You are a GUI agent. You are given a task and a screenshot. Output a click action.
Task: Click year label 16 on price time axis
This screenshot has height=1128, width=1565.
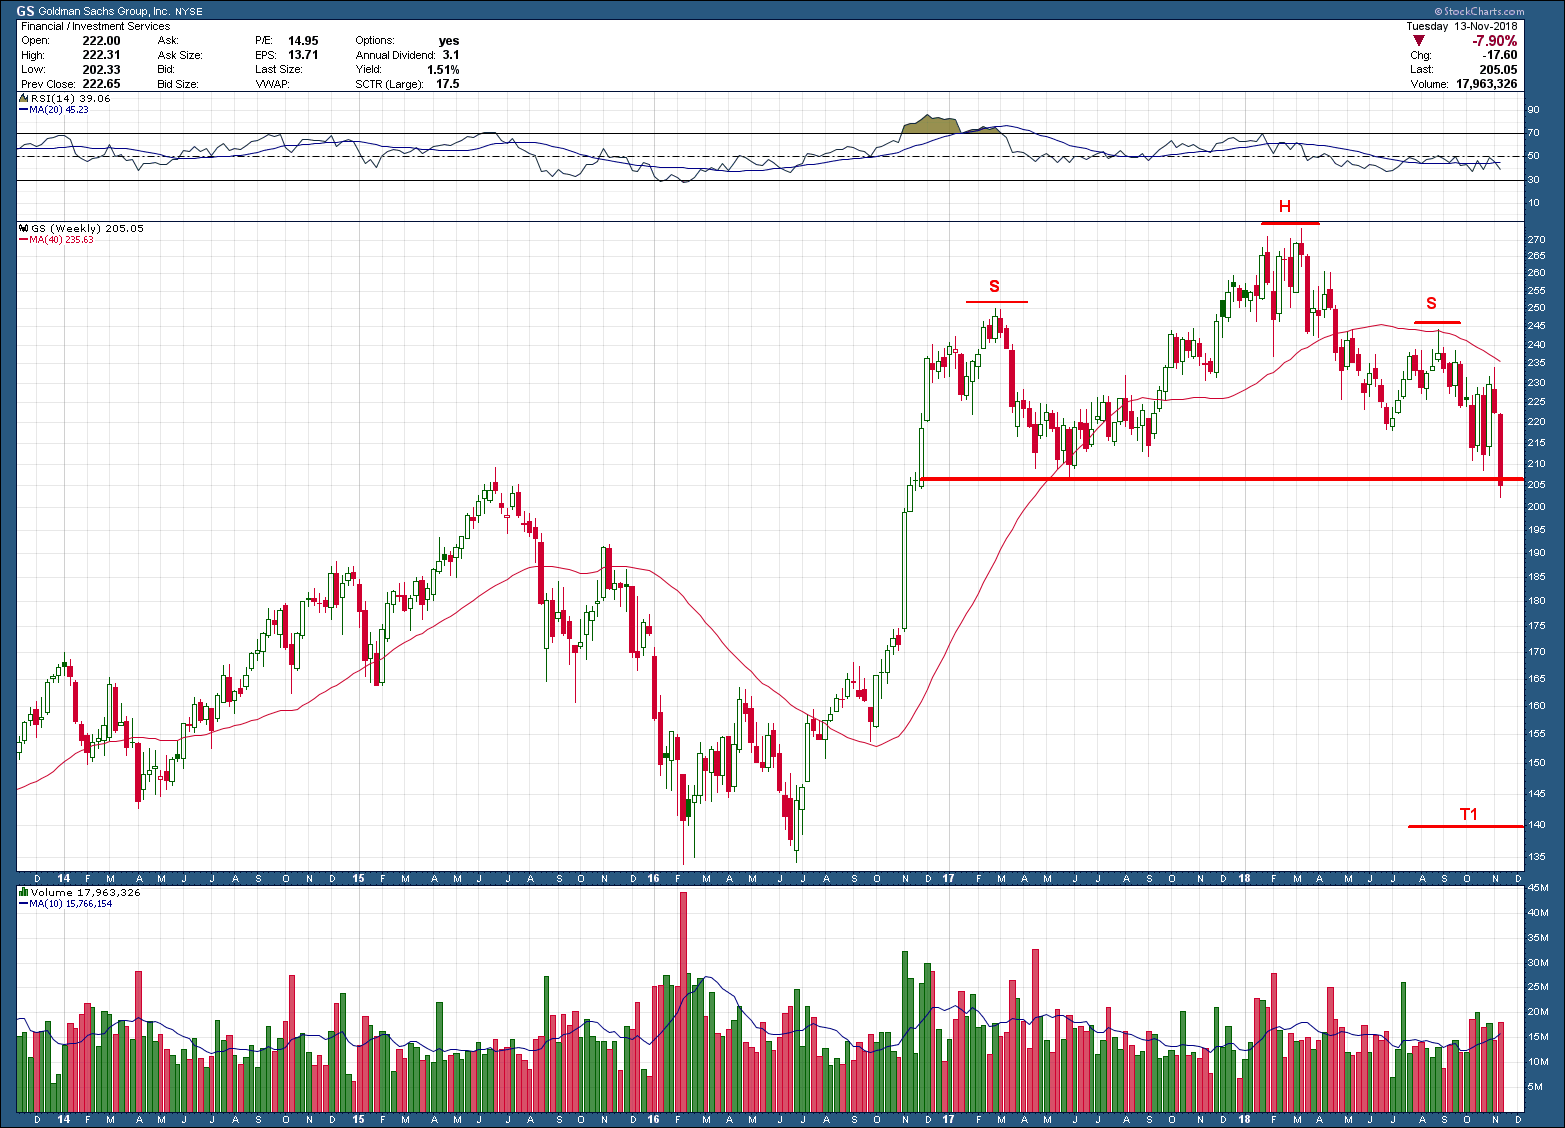pyautogui.click(x=653, y=879)
